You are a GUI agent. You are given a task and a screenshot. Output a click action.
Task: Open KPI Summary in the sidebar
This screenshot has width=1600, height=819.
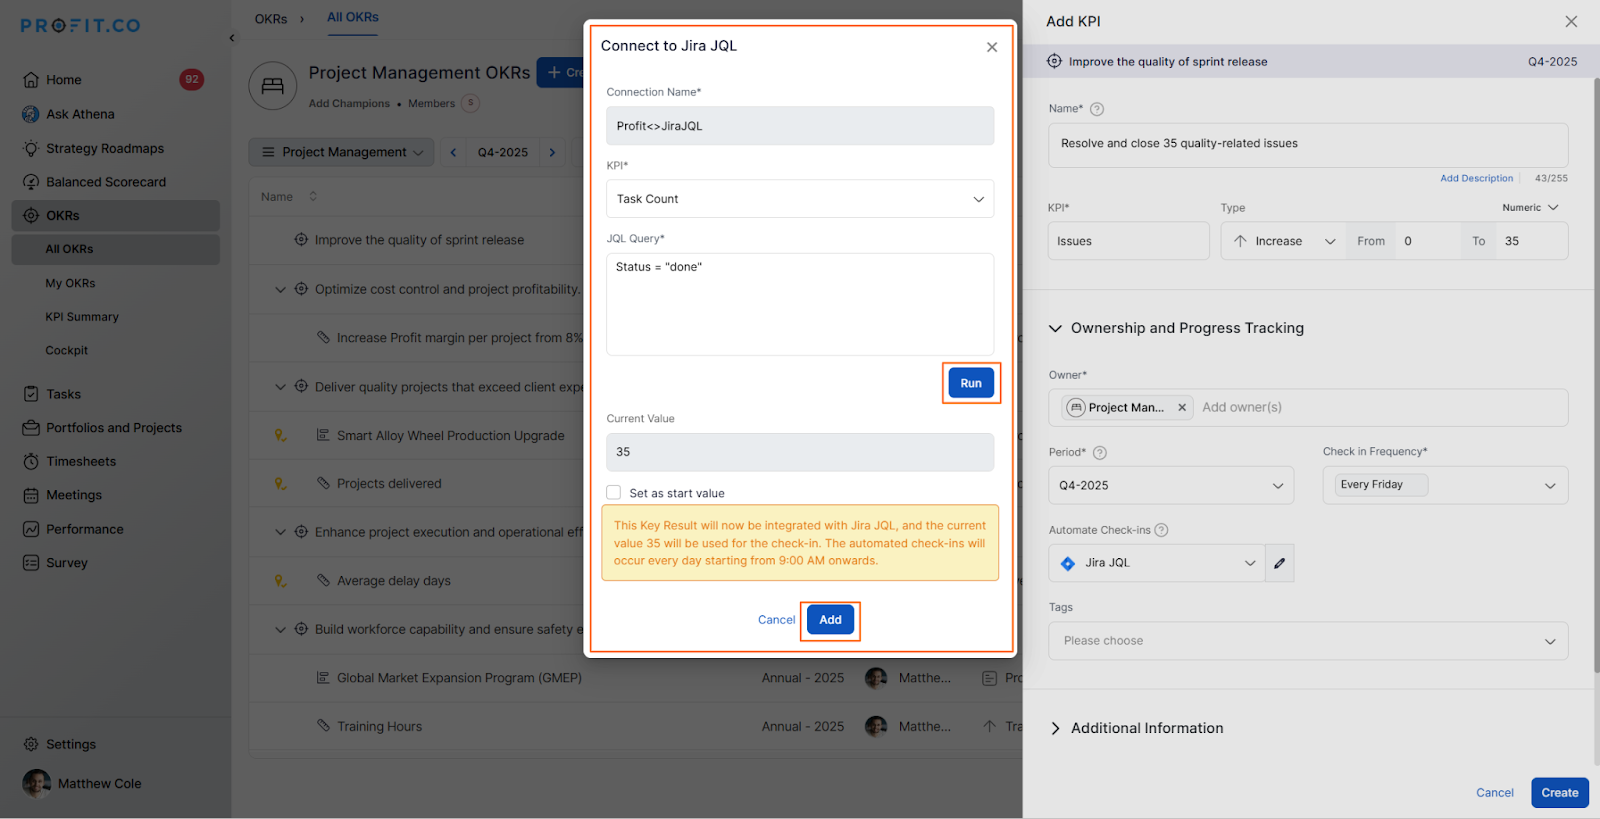click(82, 317)
